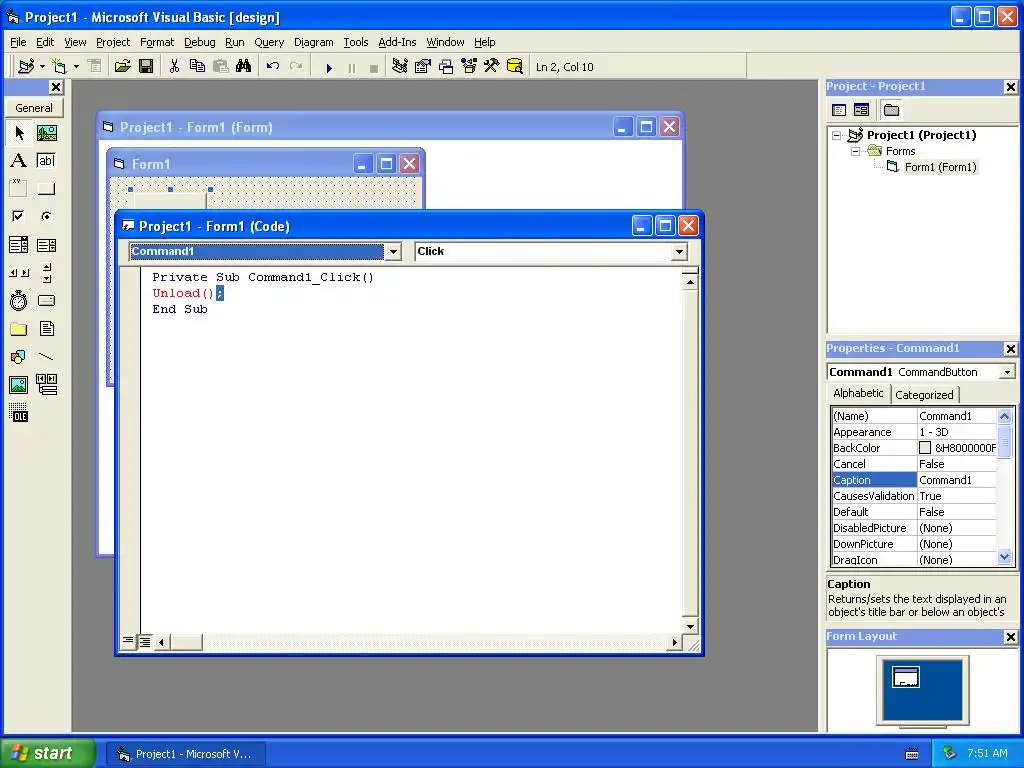Click the code window scroll-right arrow
Viewport: 1024px width, 768px height.
tap(675, 642)
